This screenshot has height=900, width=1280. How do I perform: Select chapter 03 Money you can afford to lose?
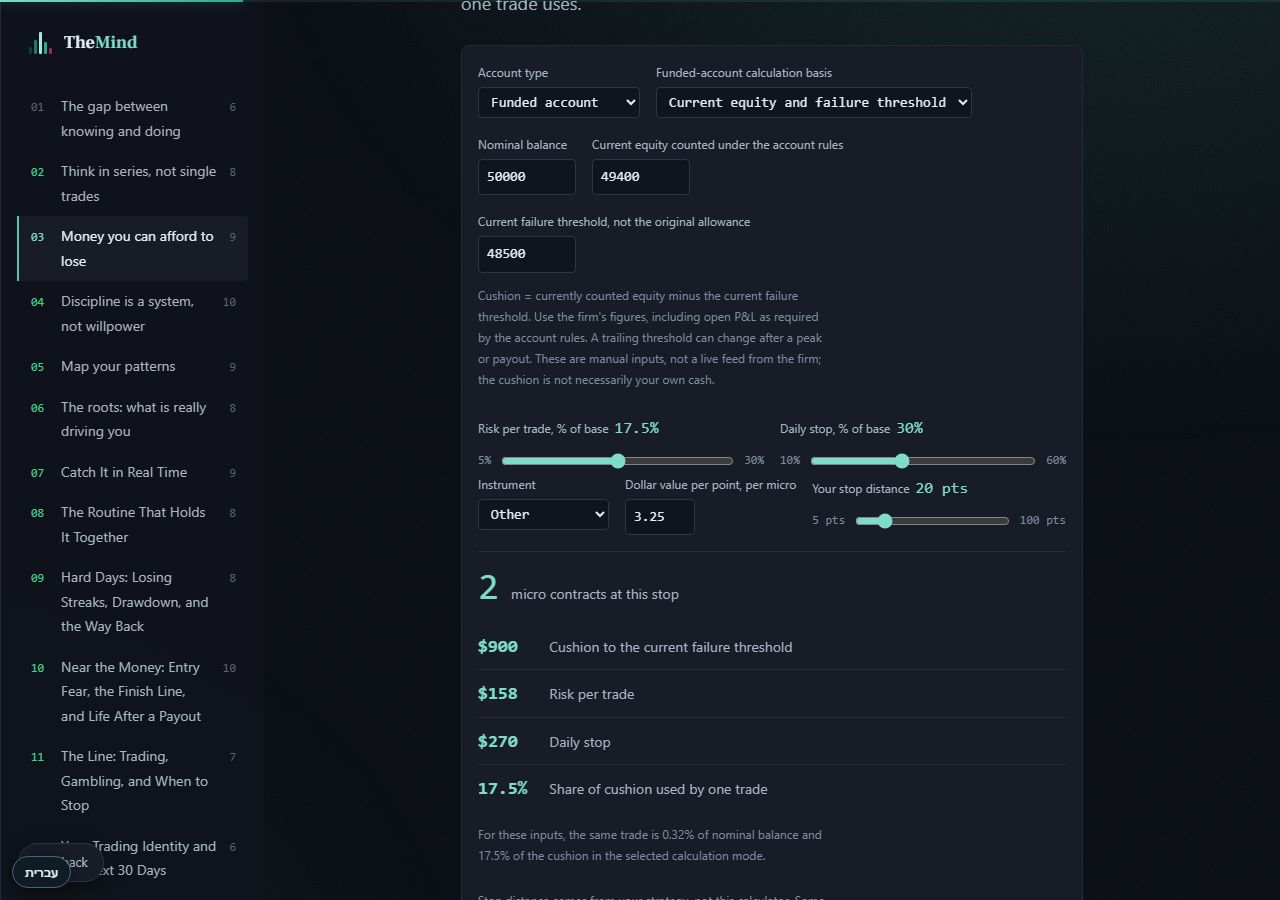(132, 249)
